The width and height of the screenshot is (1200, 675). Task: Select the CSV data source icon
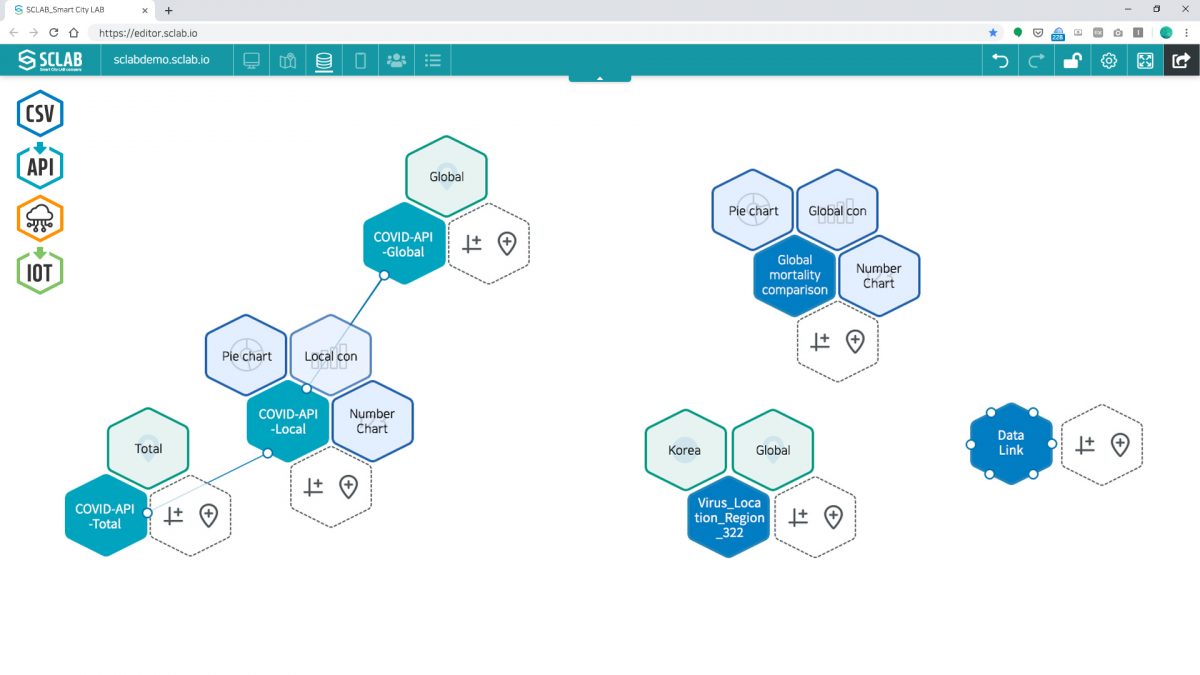pyautogui.click(x=40, y=112)
